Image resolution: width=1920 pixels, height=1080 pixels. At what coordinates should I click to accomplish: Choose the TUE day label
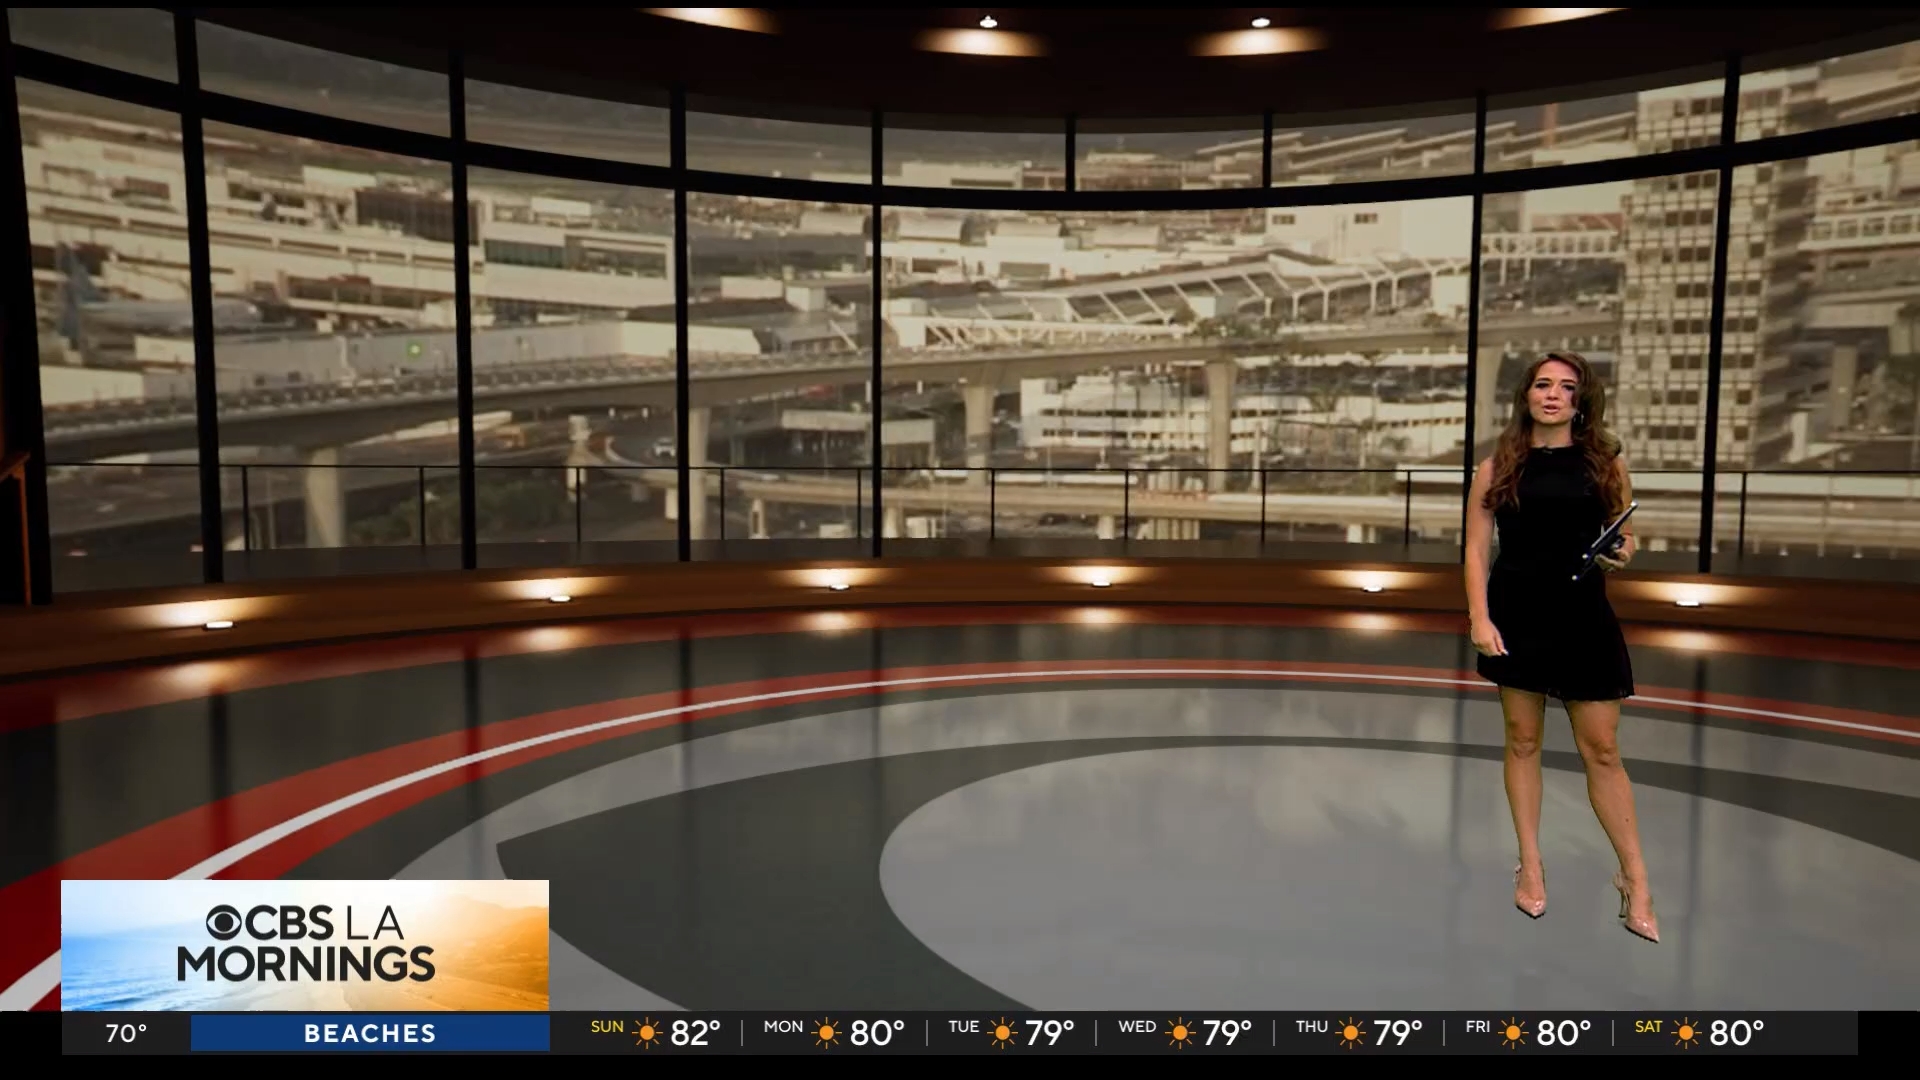[x=963, y=1027]
